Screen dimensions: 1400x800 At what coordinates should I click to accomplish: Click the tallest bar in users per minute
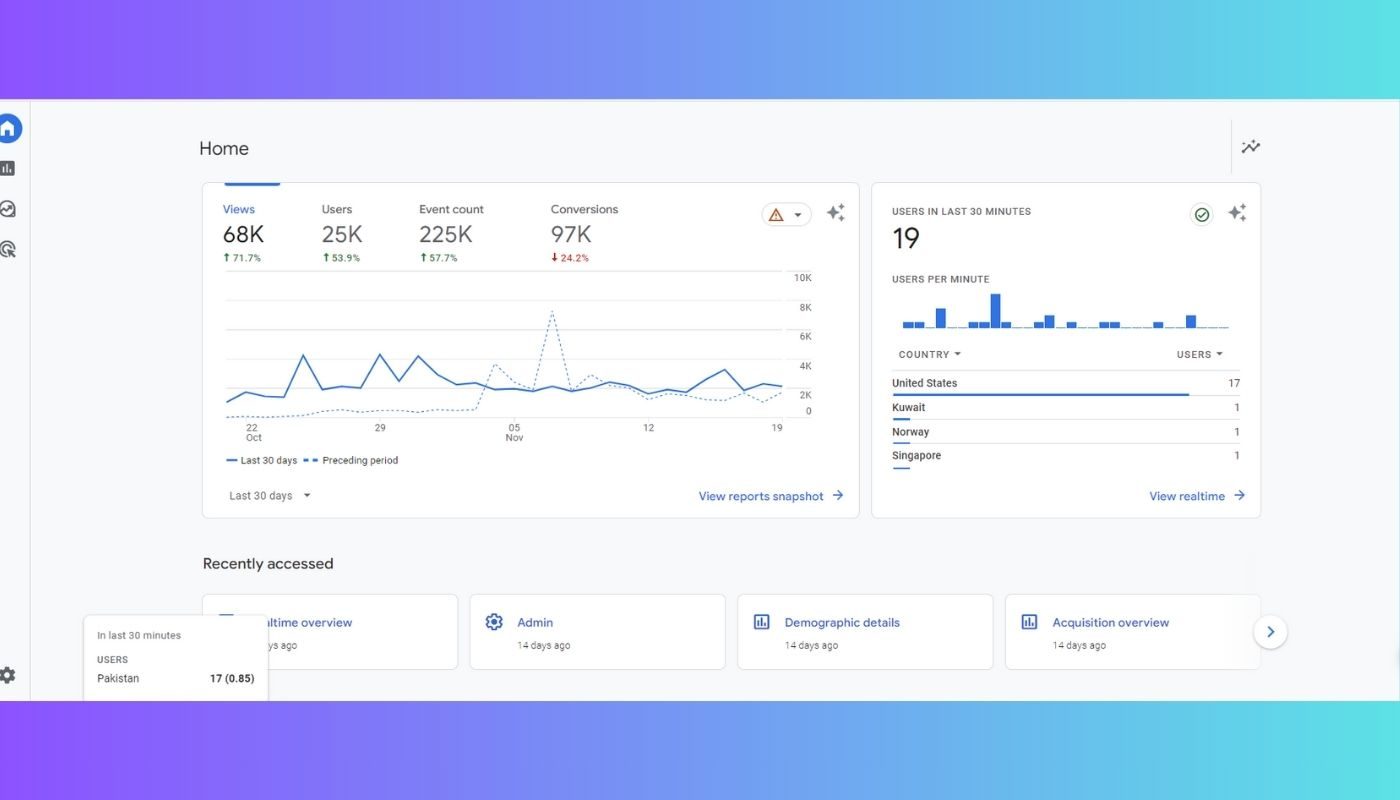995,311
